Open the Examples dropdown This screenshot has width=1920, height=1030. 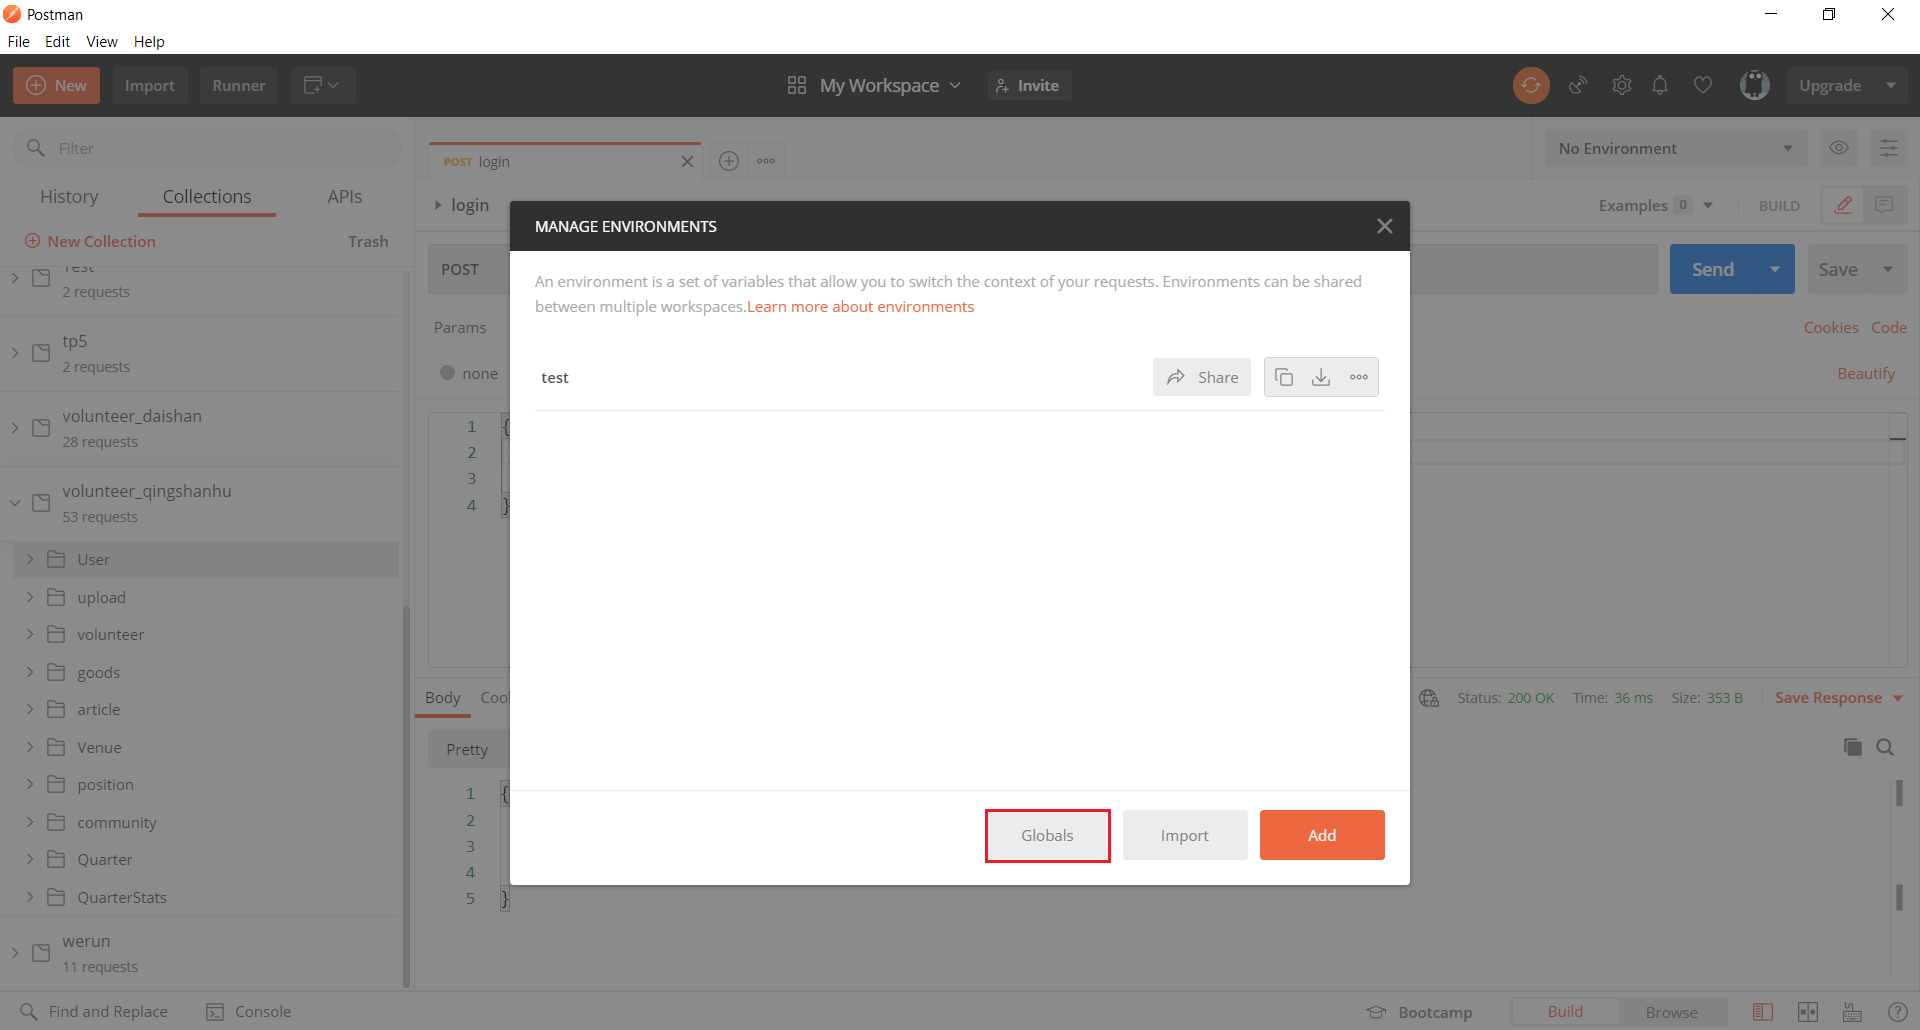[x=1656, y=205]
